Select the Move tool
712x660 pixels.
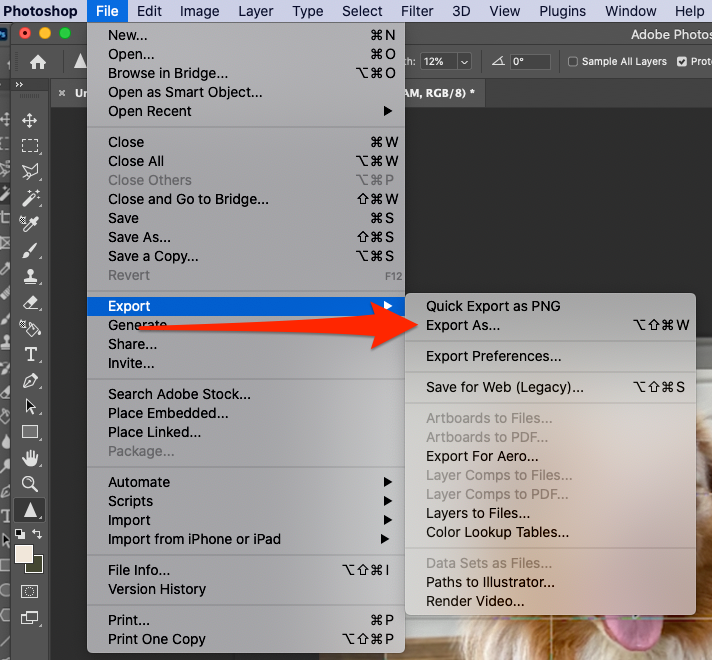(30, 120)
